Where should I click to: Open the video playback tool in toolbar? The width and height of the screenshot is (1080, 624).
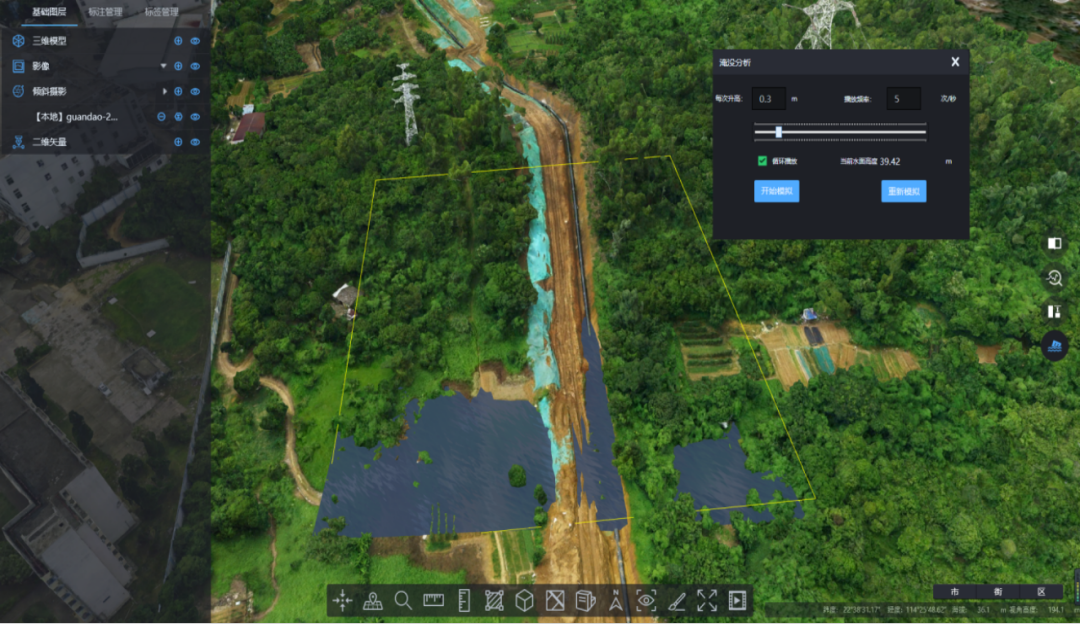pos(738,600)
